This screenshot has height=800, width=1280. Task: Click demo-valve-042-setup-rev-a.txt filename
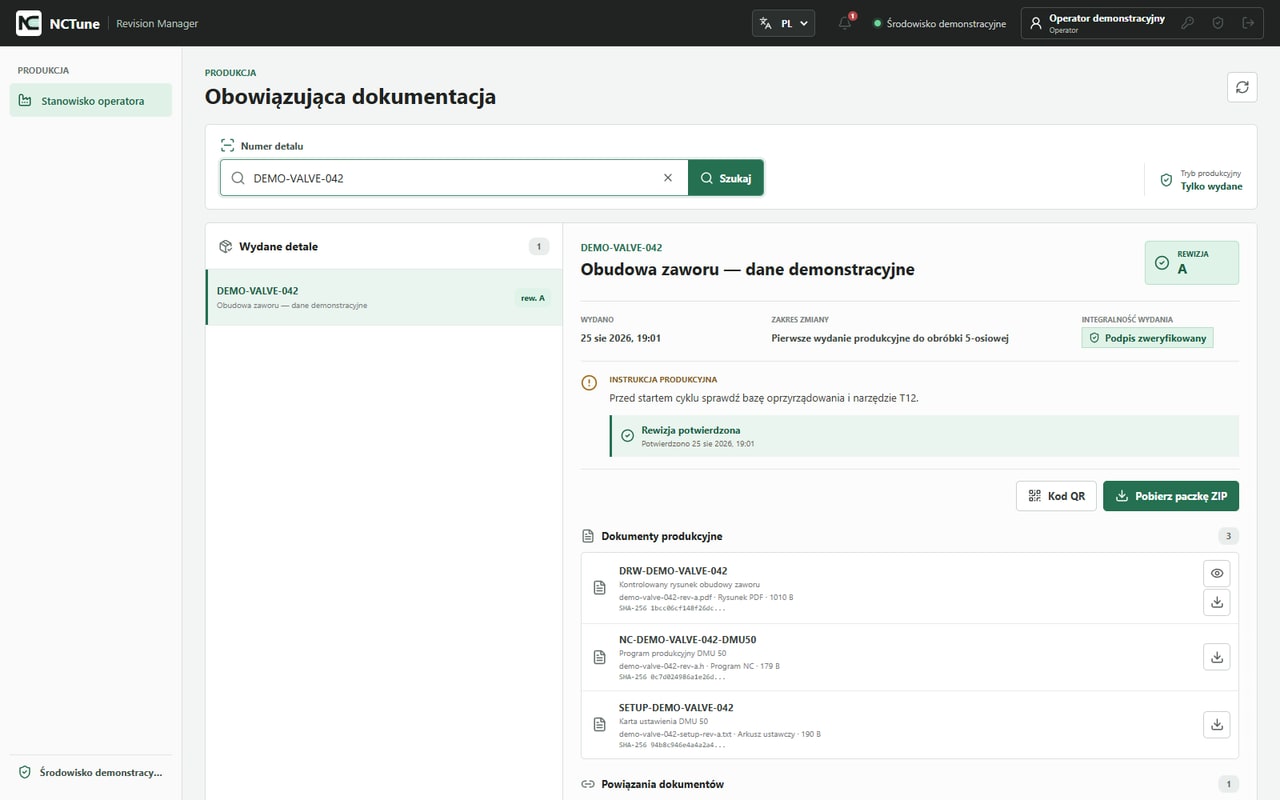pos(675,733)
